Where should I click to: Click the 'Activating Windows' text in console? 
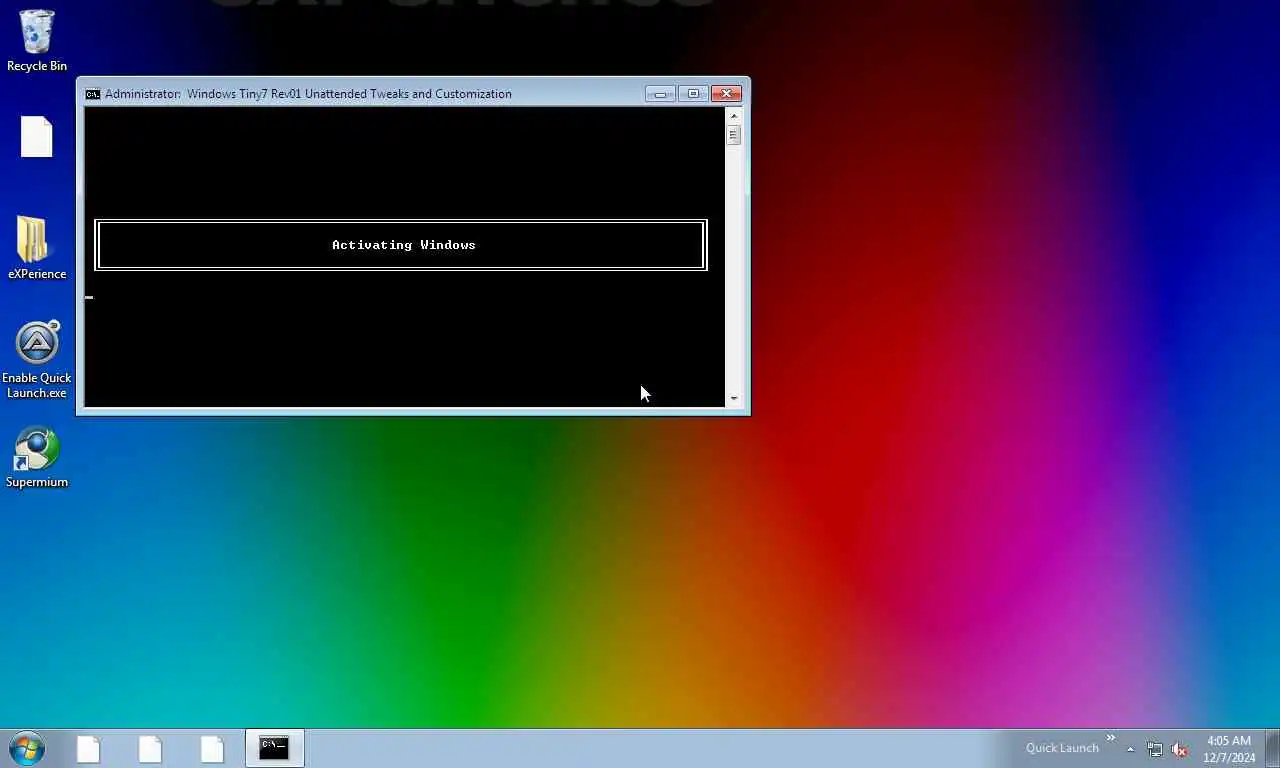click(x=404, y=245)
